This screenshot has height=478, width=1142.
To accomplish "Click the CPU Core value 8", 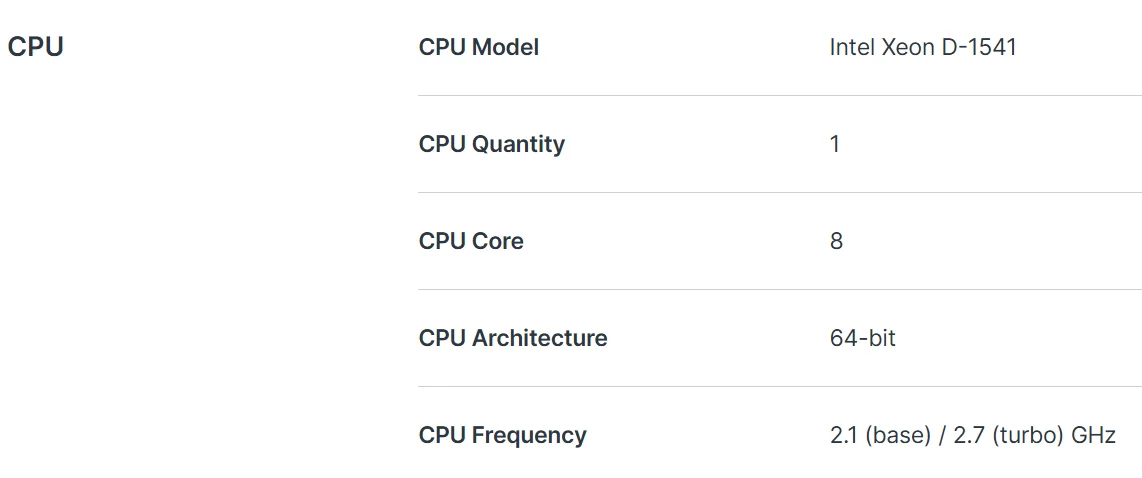I will (x=836, y=241).
